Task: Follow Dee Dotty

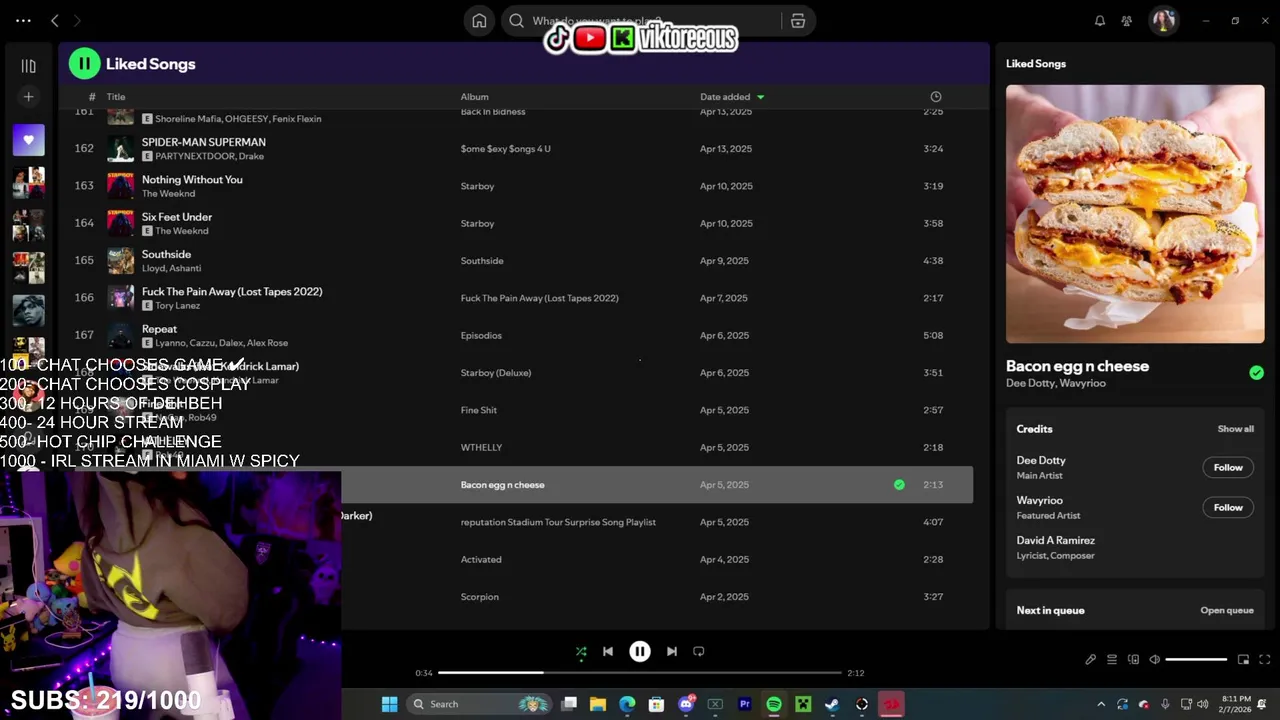Action: (x=1228, y=468)
